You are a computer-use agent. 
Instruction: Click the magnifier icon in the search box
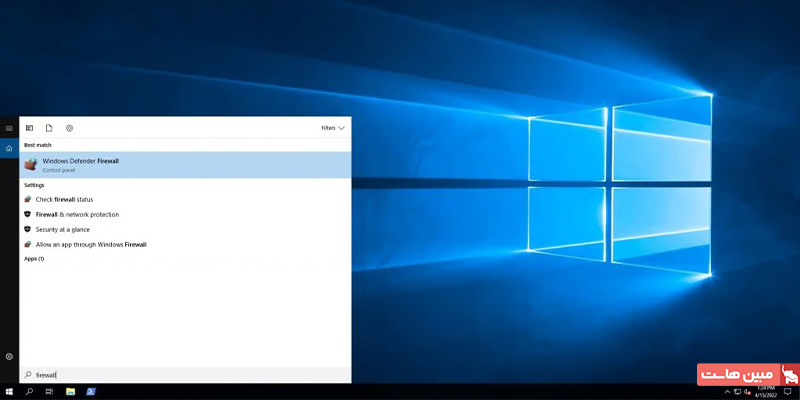[28, 375]
